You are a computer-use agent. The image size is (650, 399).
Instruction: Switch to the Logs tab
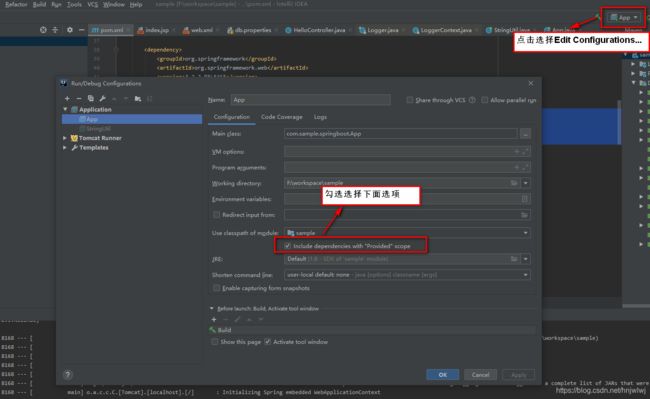click(320, 117)
